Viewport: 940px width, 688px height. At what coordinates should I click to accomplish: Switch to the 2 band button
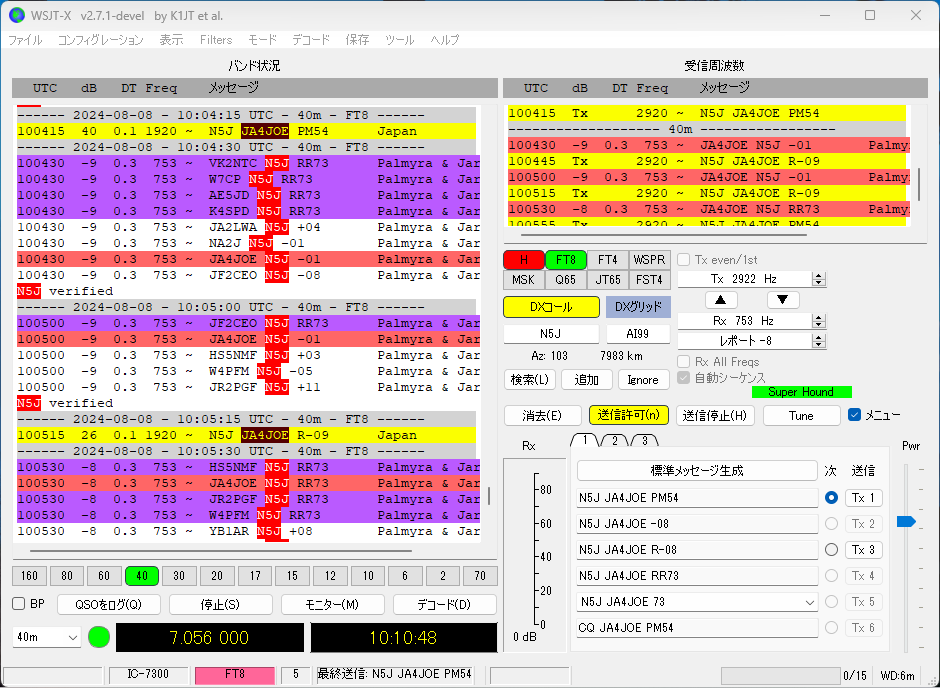coord(442,576)
